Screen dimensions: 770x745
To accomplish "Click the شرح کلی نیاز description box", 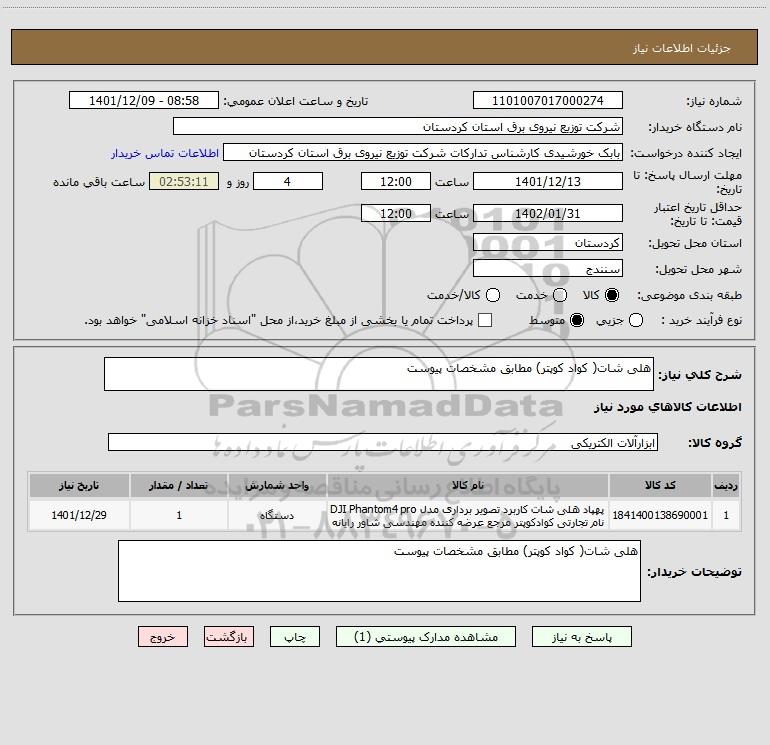I will pyautogui.click(x=379, y=374).
